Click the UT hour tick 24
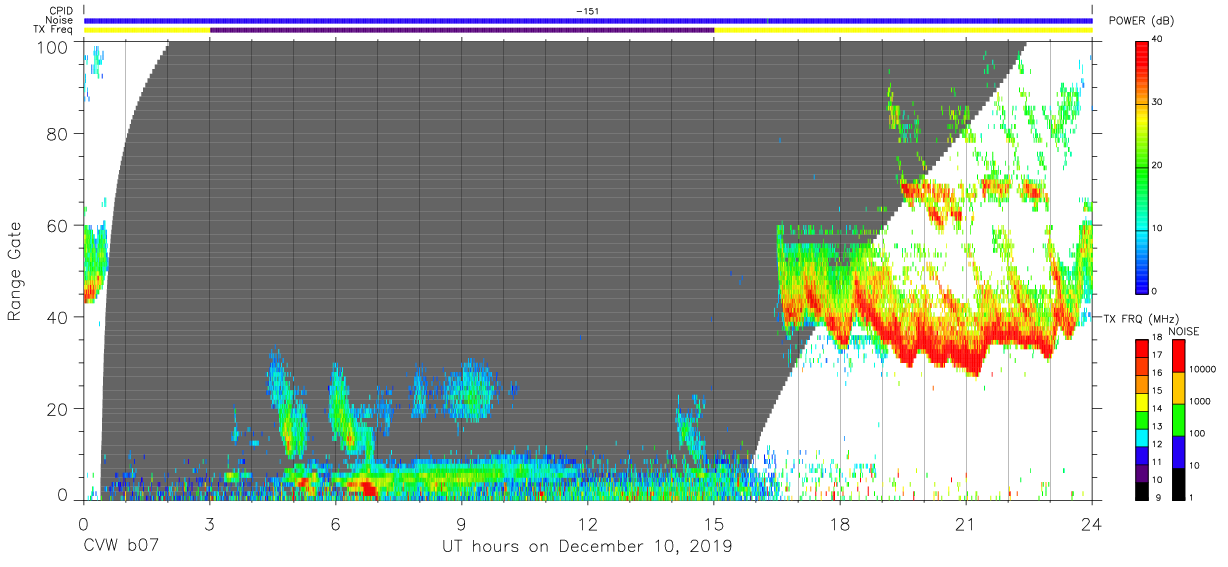This screenshot has width=1228, height=567. tap(1091, 523)
